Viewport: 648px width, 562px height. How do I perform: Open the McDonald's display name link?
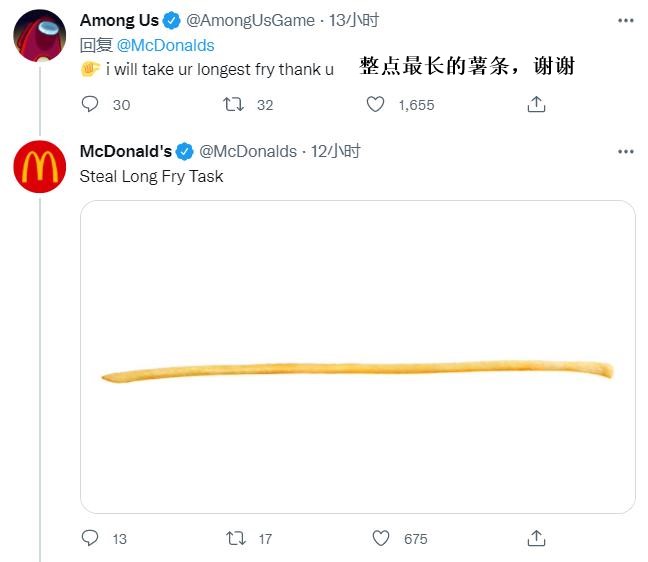click(125, 151)
